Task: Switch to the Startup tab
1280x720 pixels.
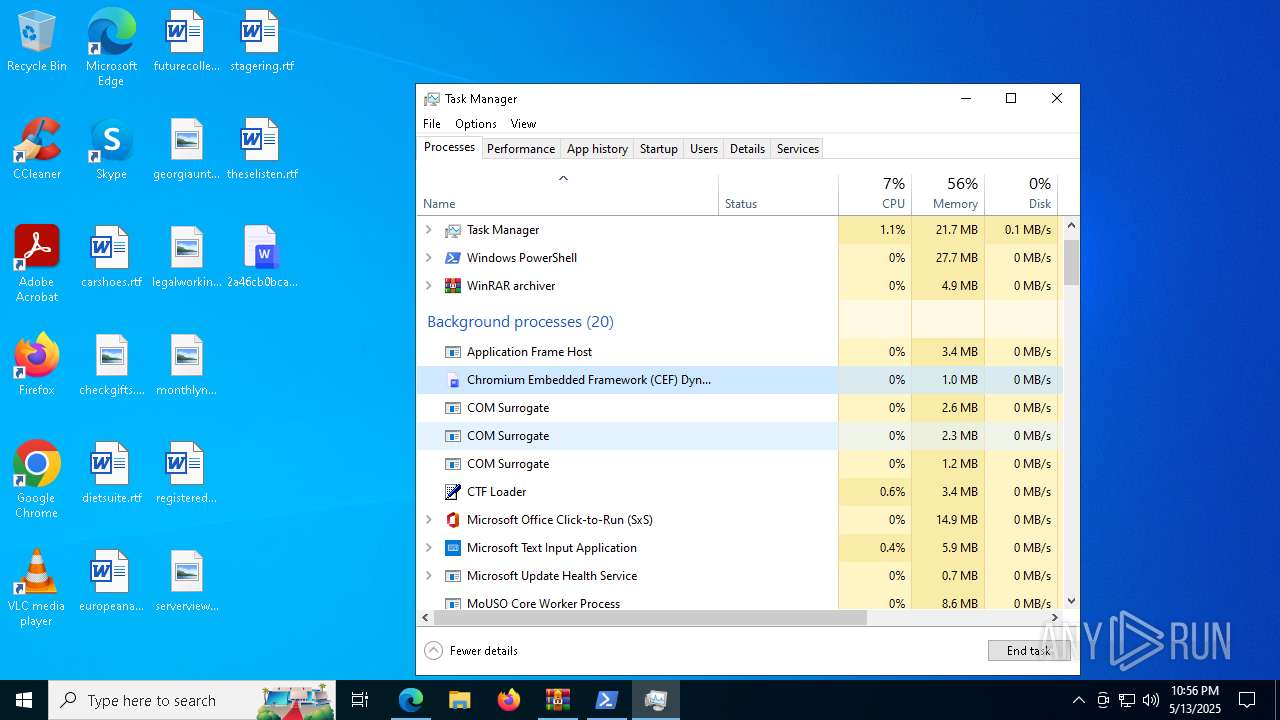Action: coord(659,149)
